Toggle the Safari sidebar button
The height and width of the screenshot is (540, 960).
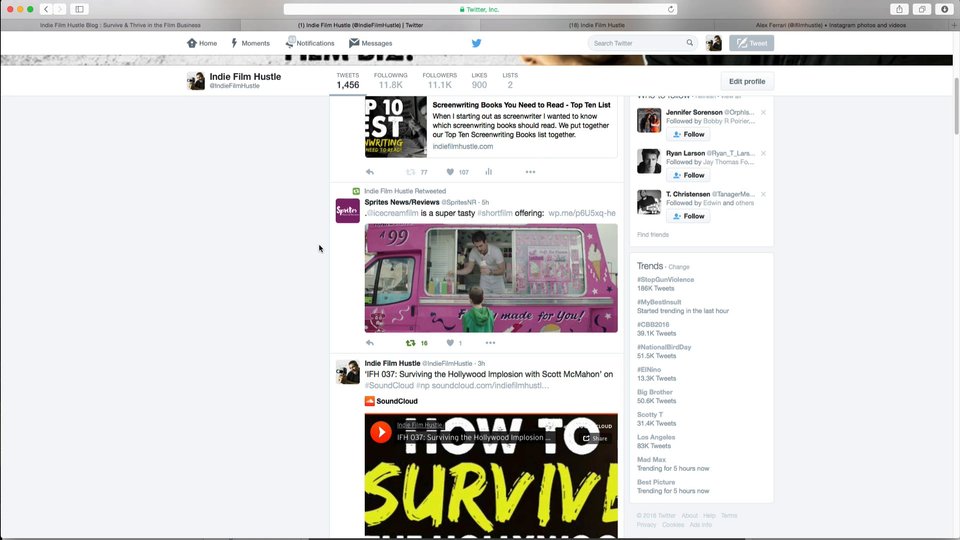(x=80, y=9)
